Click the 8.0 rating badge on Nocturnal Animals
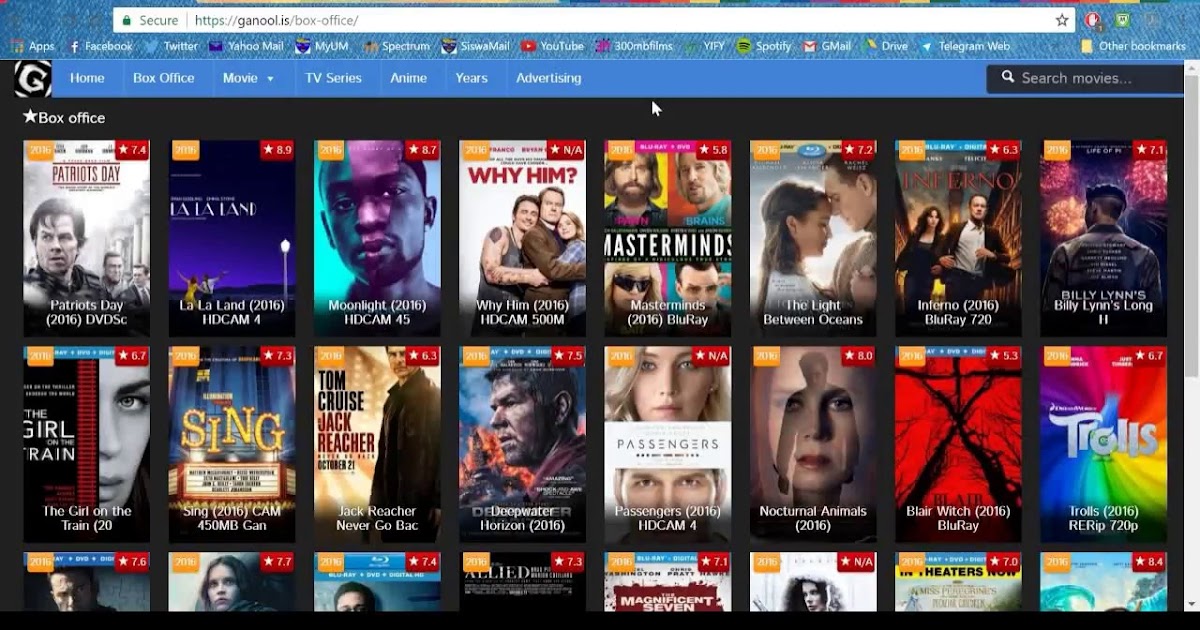Image resolution: width=1200 pixels, height=630 pixels. pyautogui.click(x=858, y=356)
